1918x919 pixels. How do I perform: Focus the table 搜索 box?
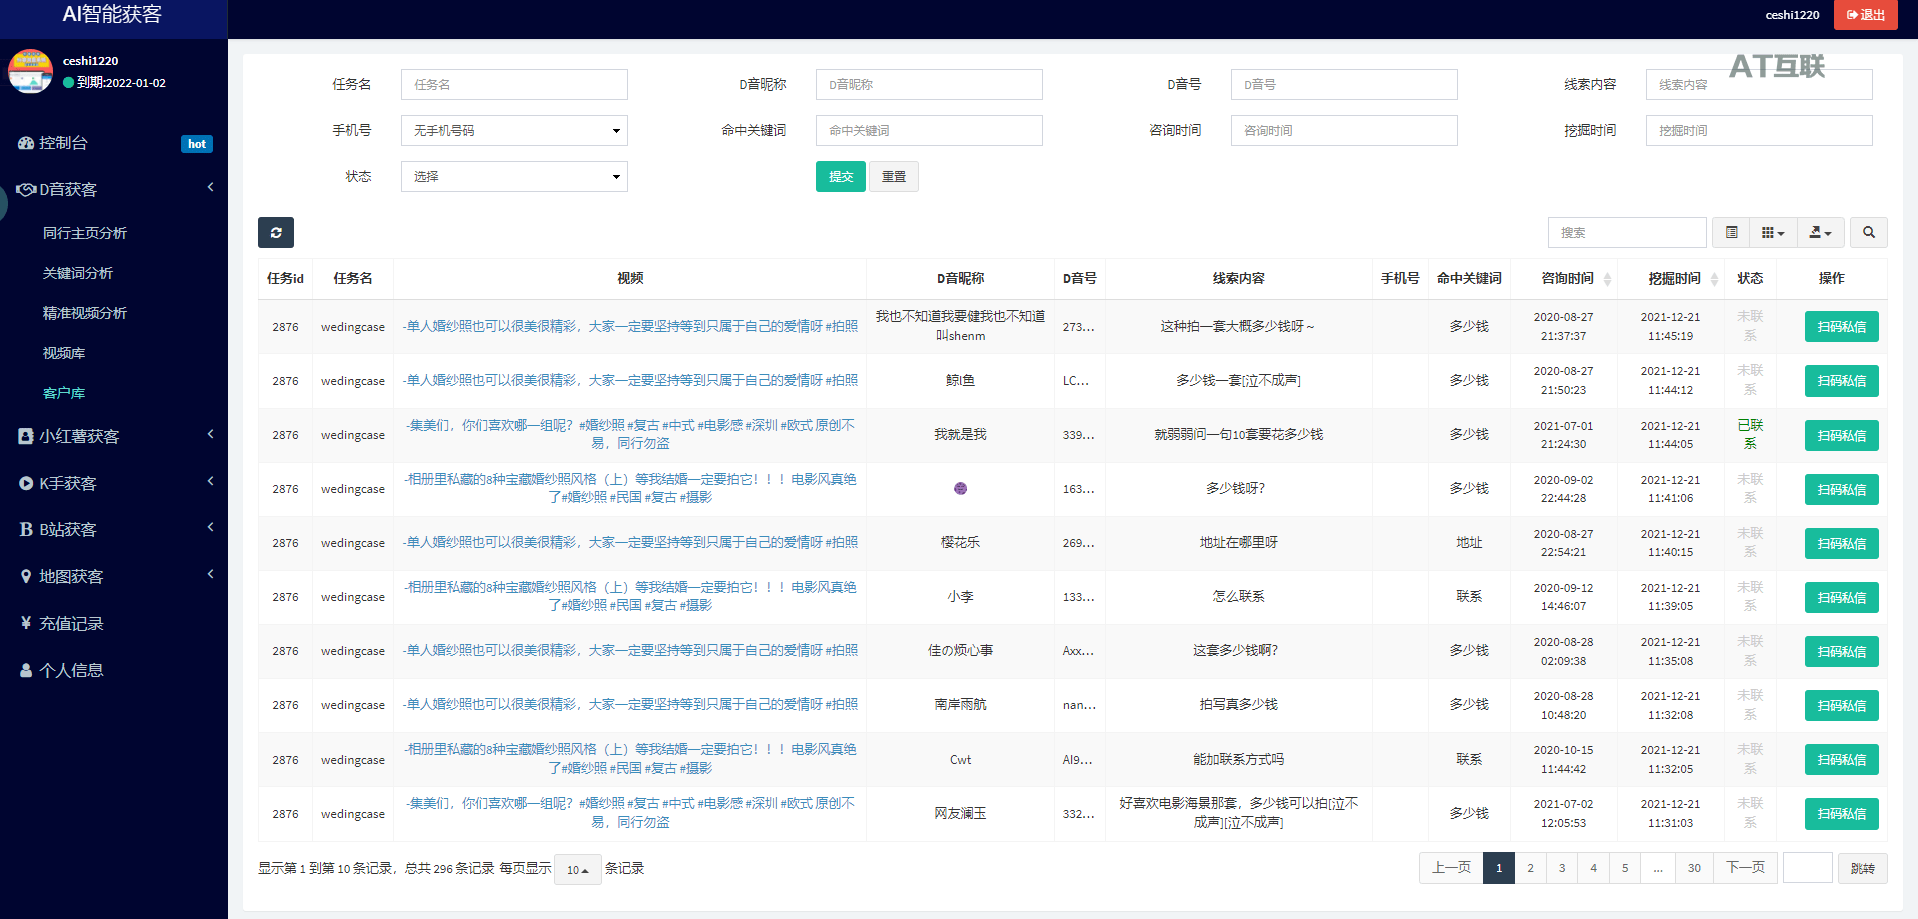pos(1627,232)
